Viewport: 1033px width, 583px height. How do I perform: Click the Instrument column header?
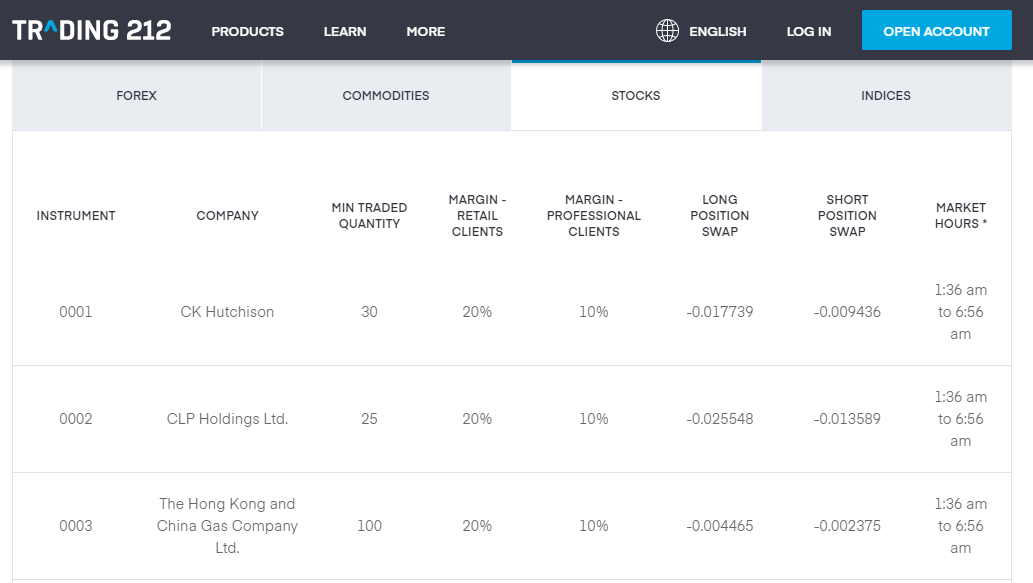point(76,216)
